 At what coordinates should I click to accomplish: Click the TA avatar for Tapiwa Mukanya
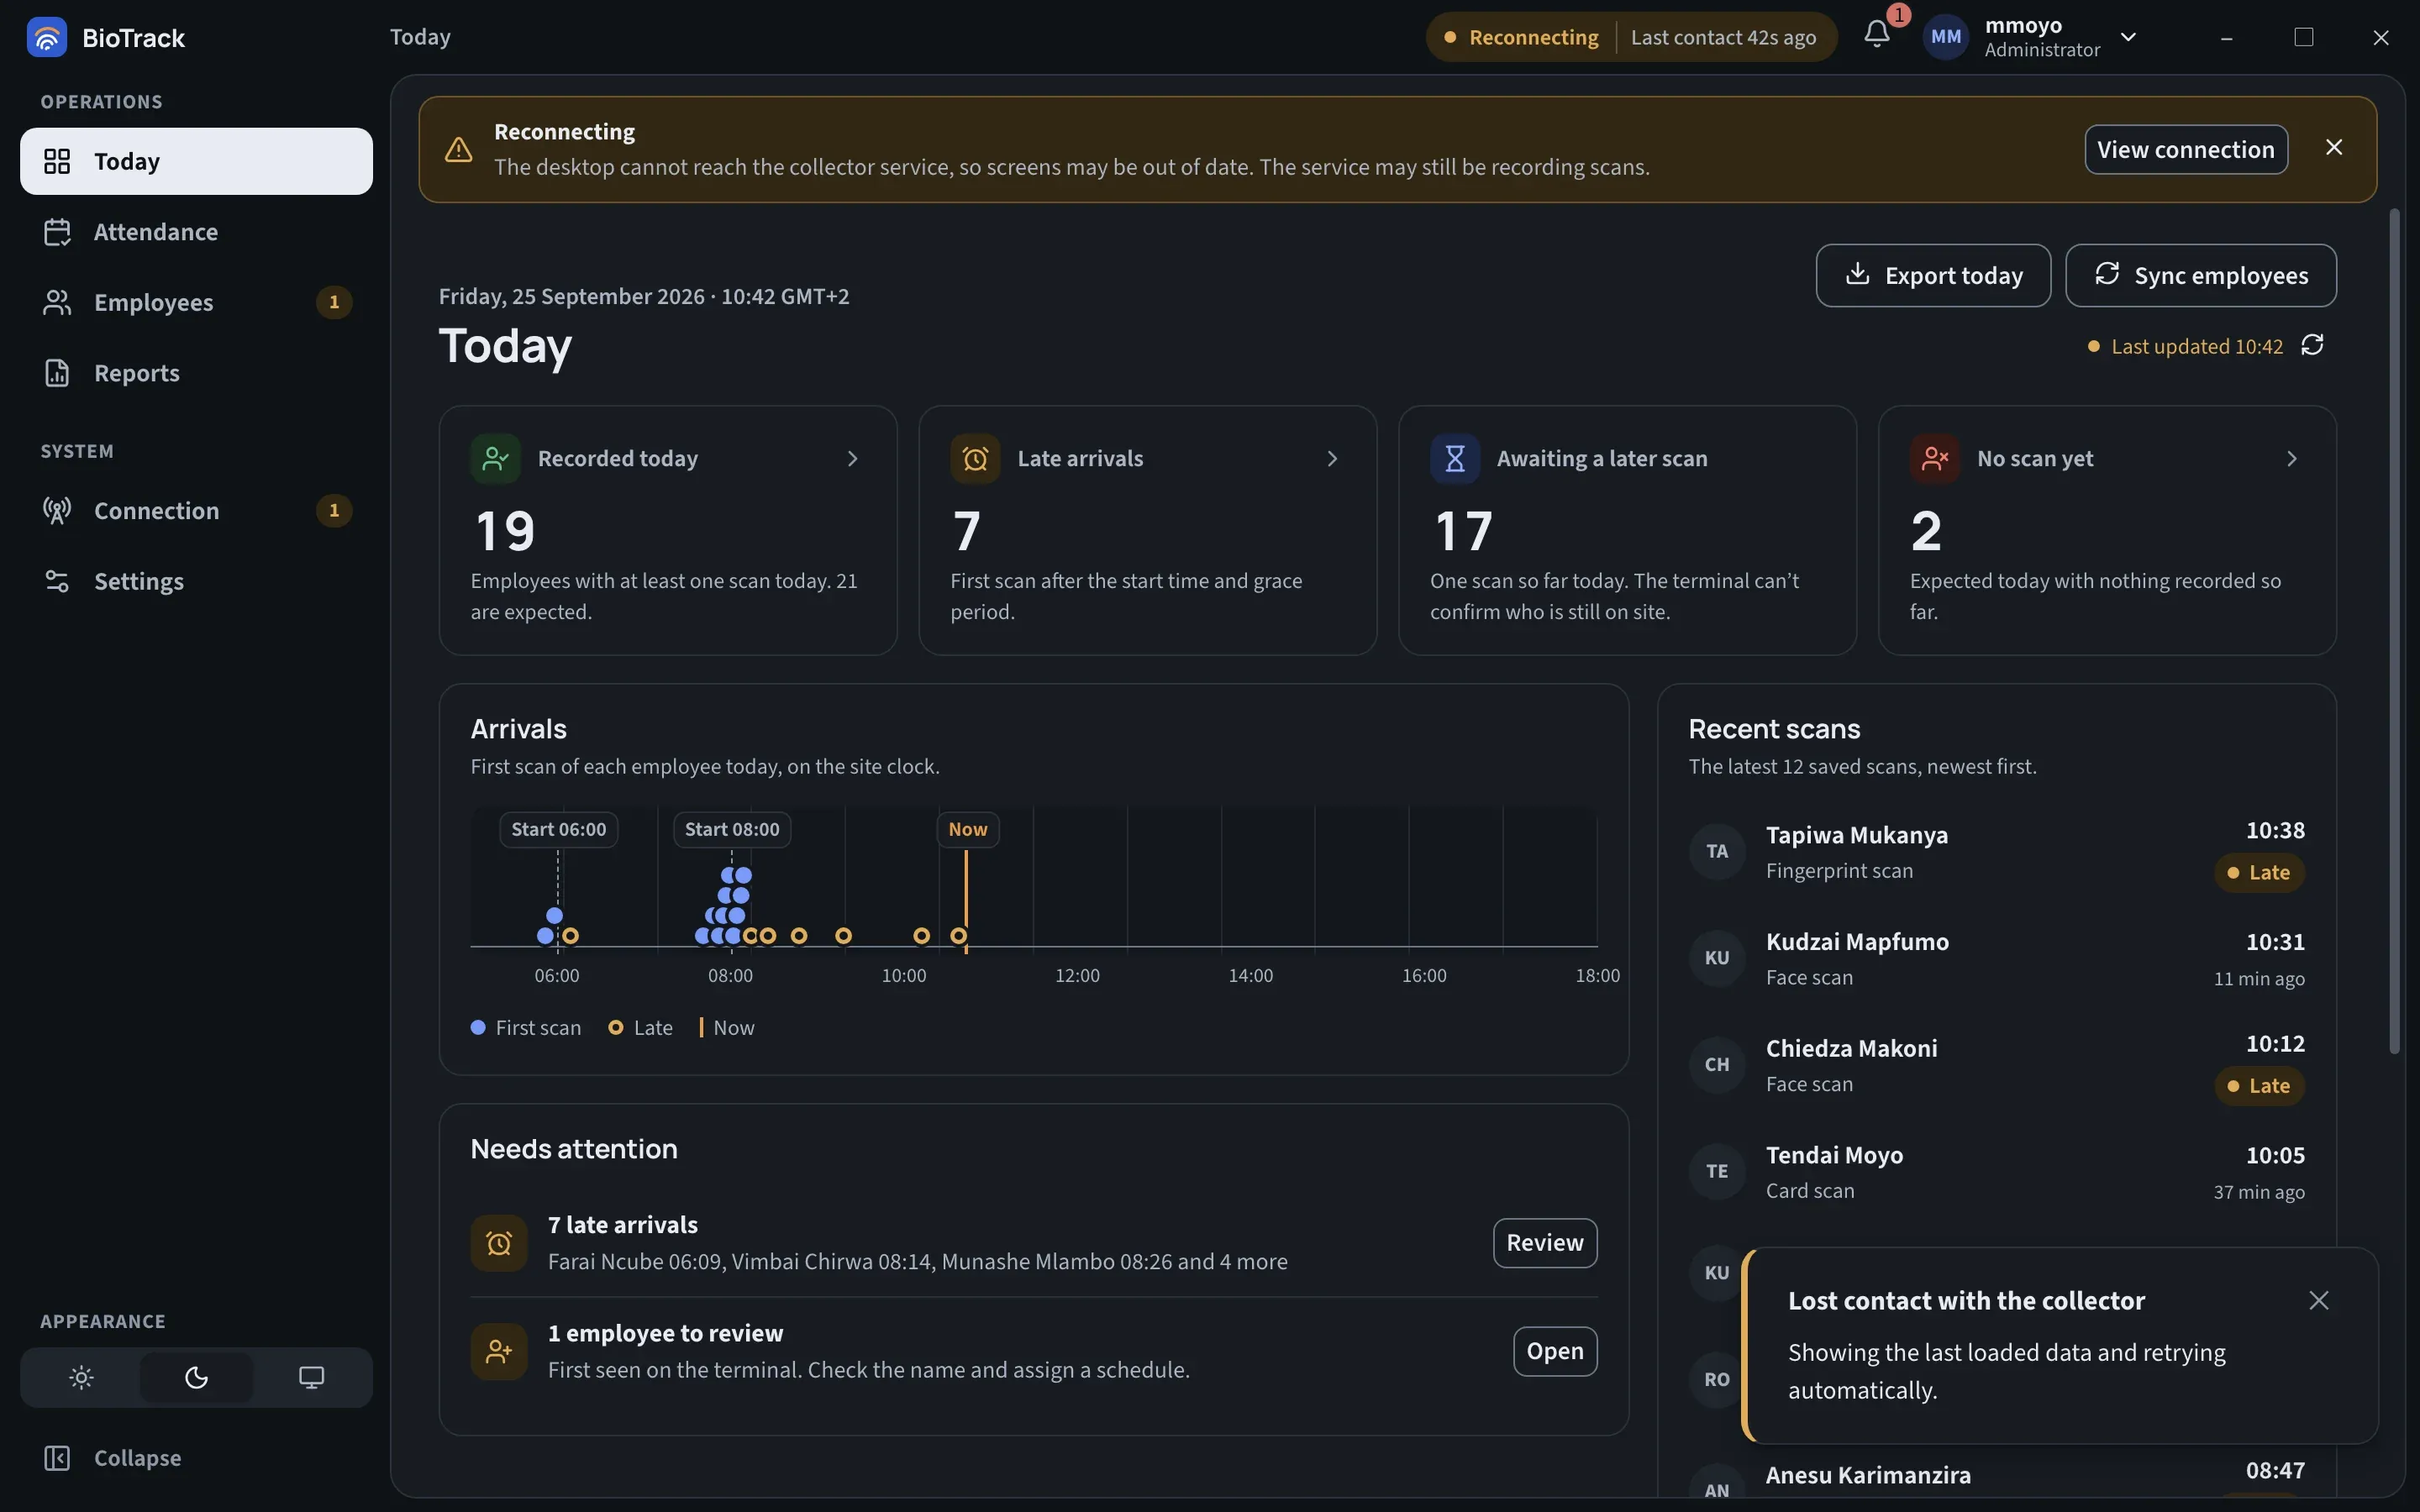[x=1717, y=851]
